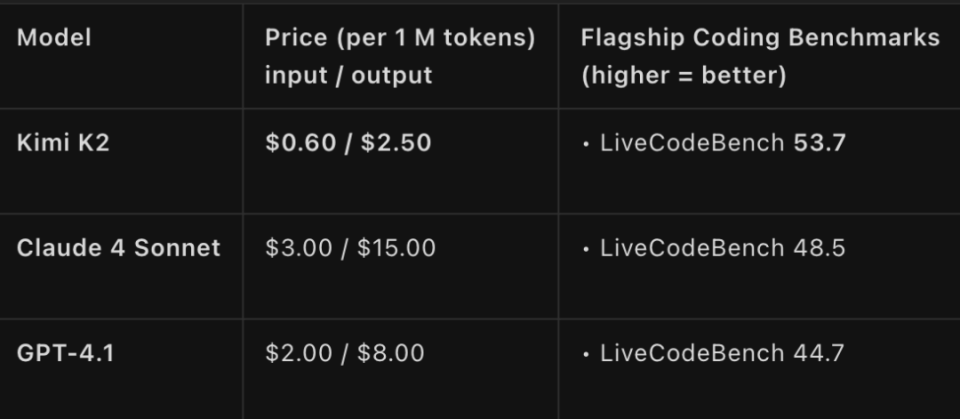Screen dimensions: 960x419
Task: Click the Flagship Coding Benchmarks header
Action: click(x=760, y=38)
